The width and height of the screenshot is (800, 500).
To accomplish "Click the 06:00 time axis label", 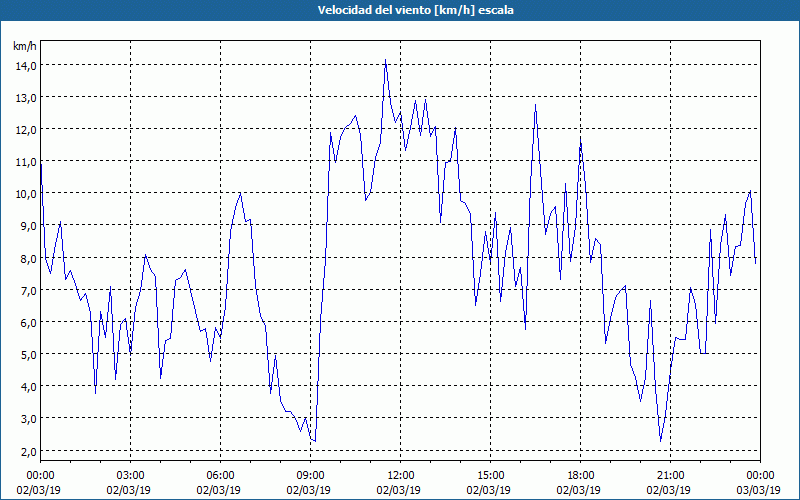I will [220, 476].
